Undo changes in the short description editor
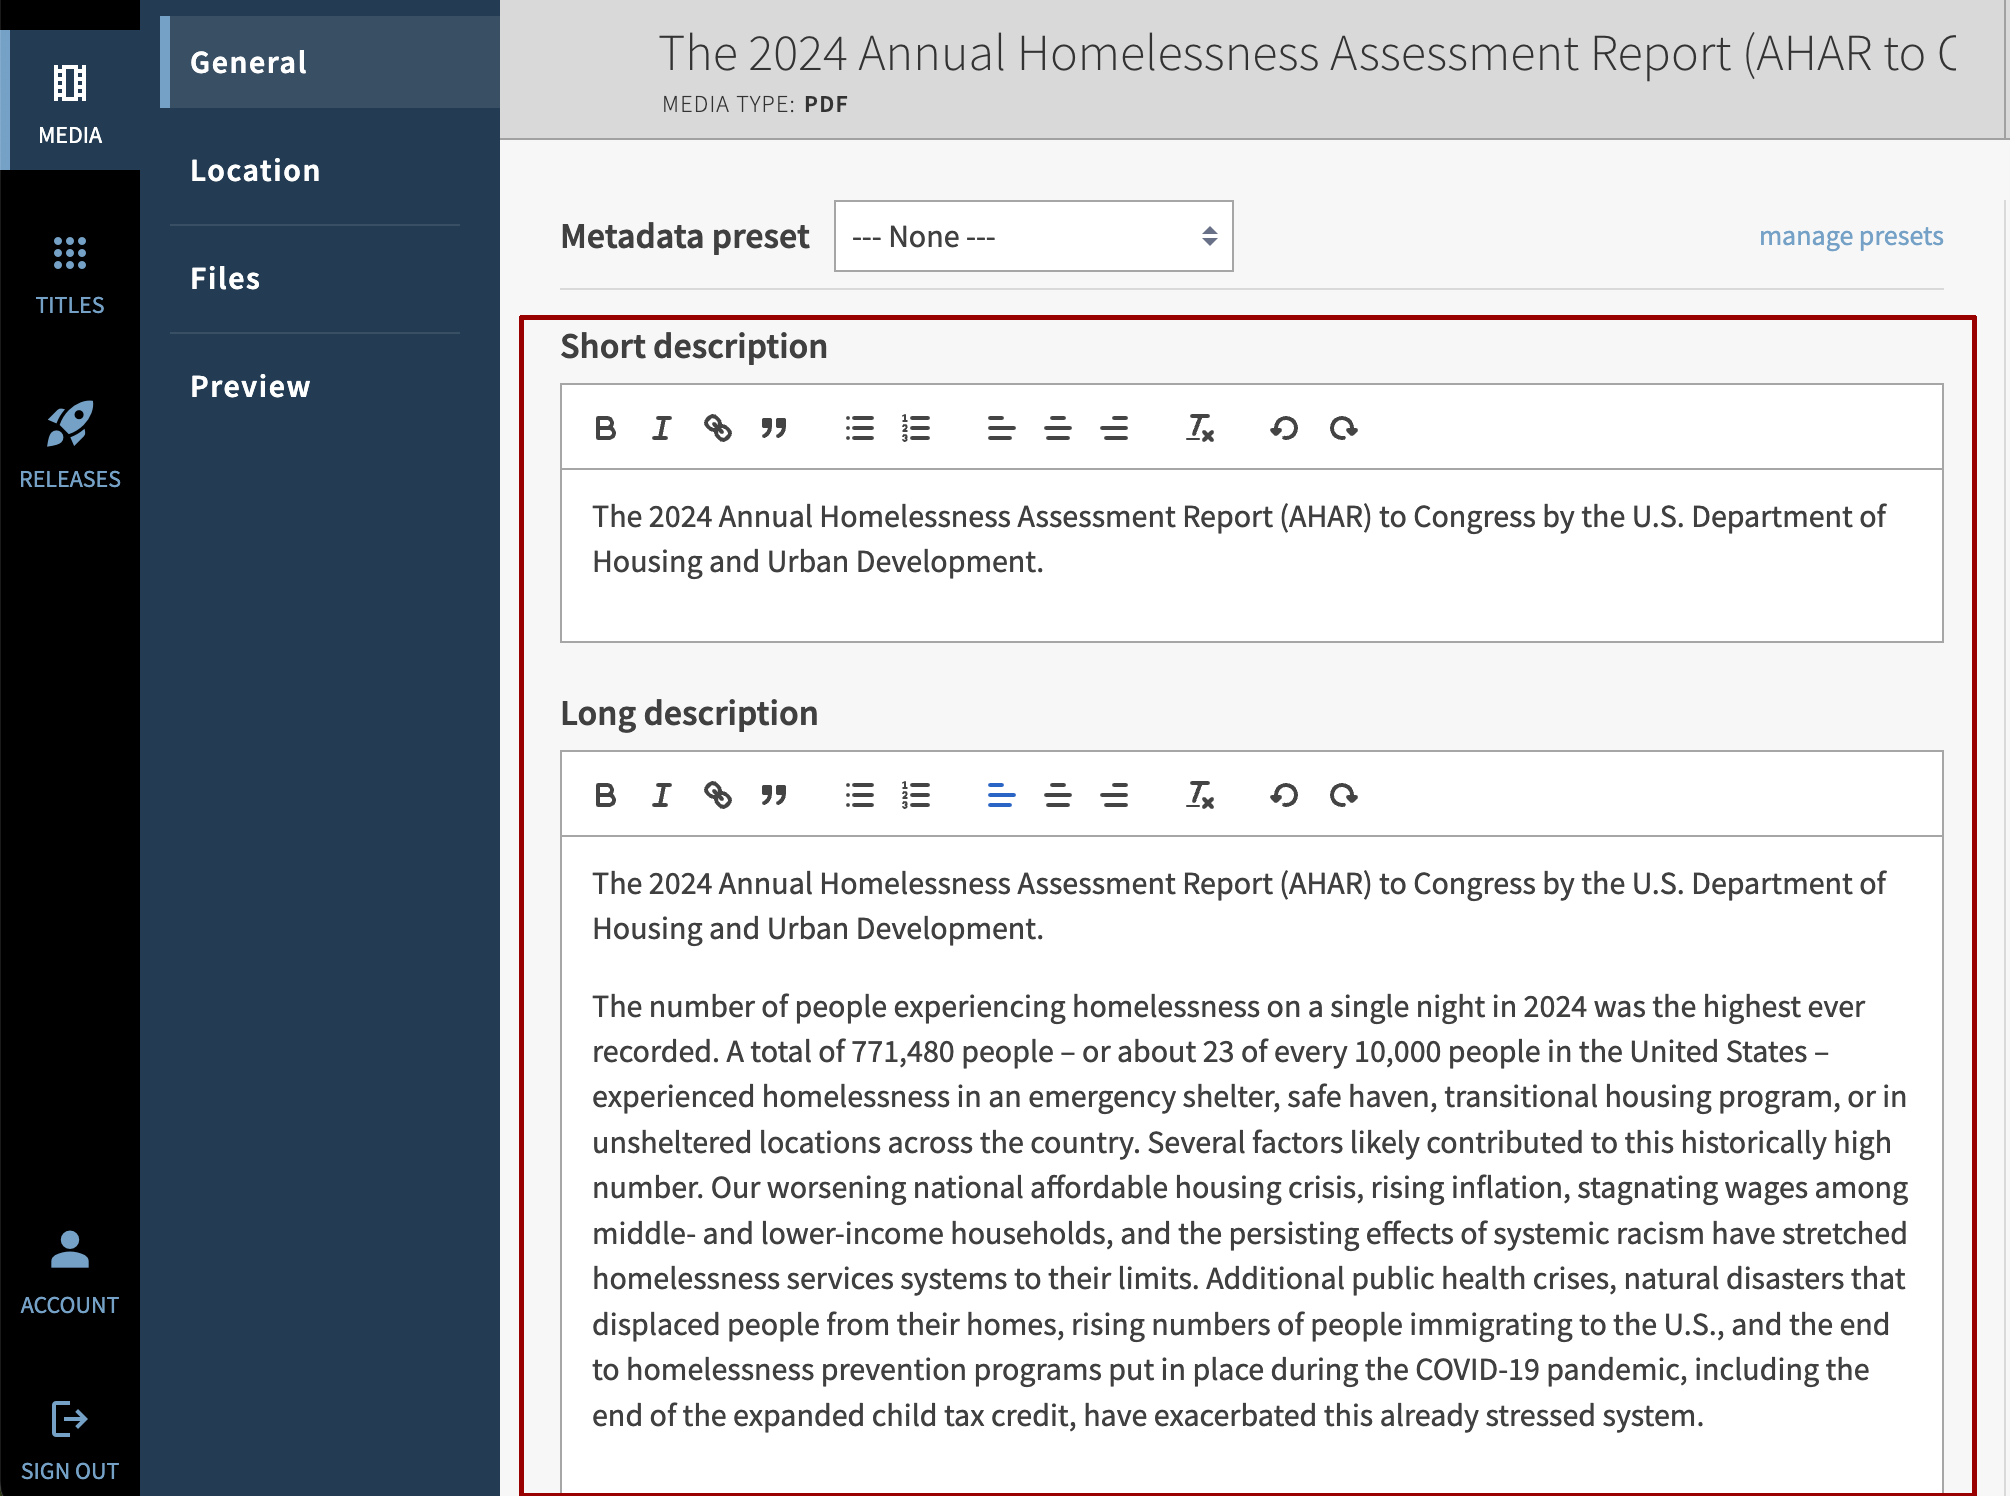Image resolution: width=2010 pixels, height=1496 pixels. click(1283, 428)
